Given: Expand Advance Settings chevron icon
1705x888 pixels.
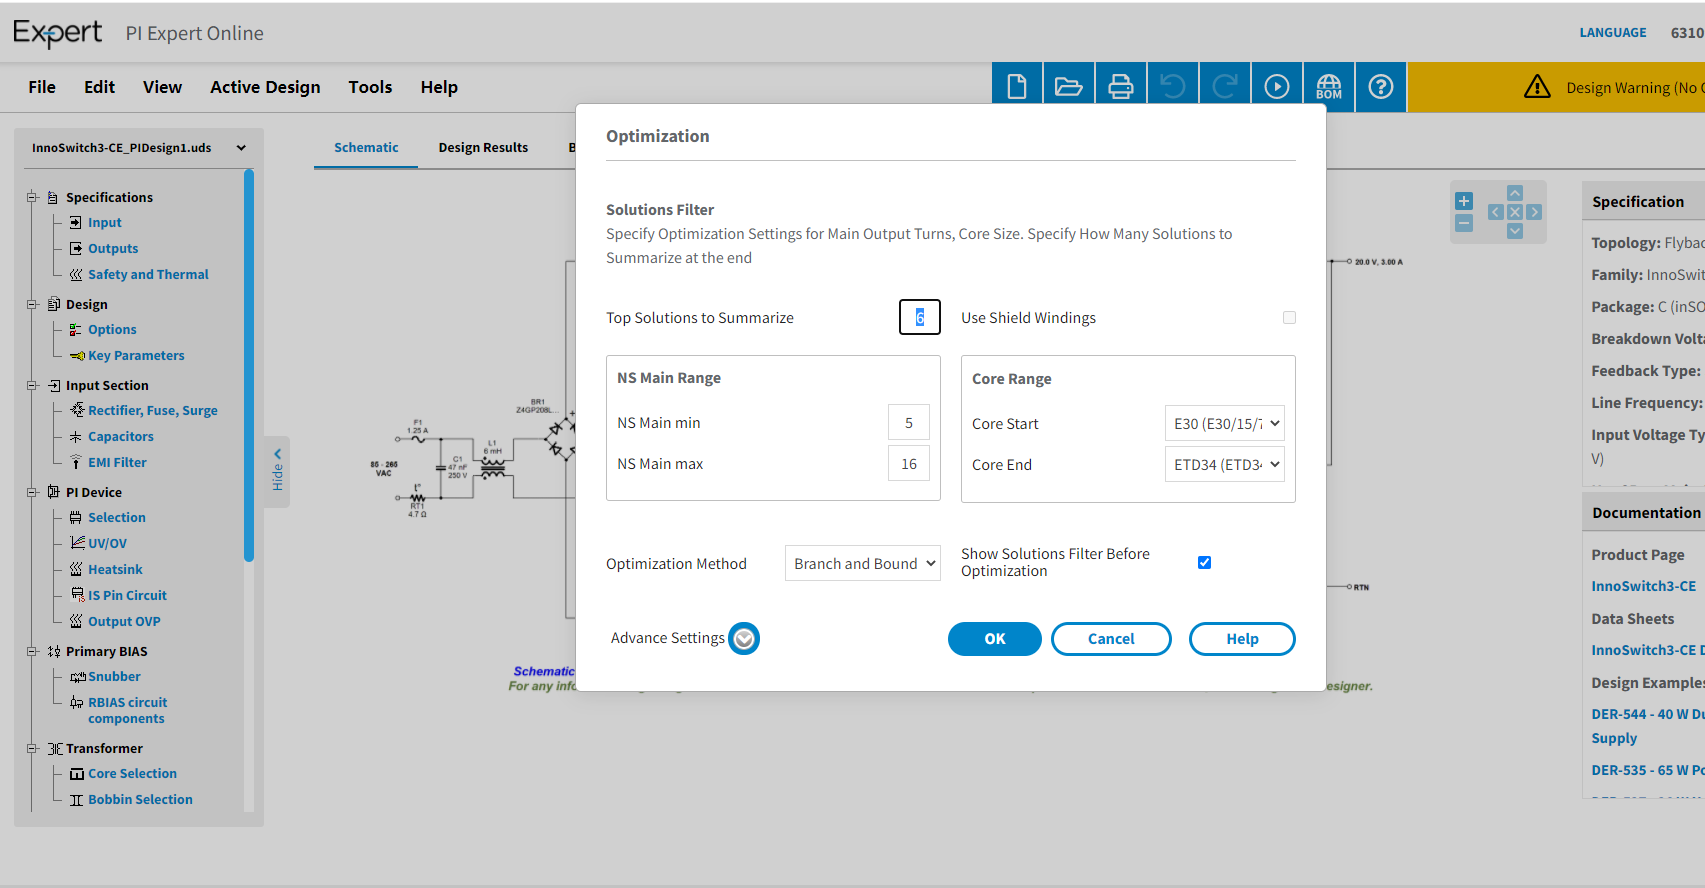Looking at the screenshot, I should point(744,638).
